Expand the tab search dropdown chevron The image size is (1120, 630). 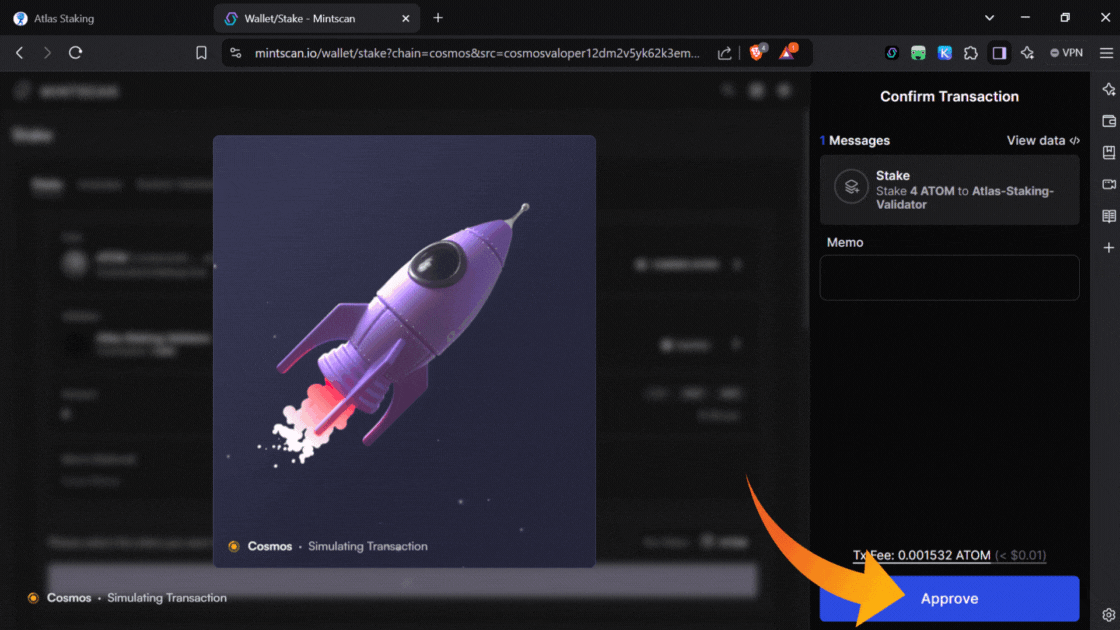pos(989,18)
